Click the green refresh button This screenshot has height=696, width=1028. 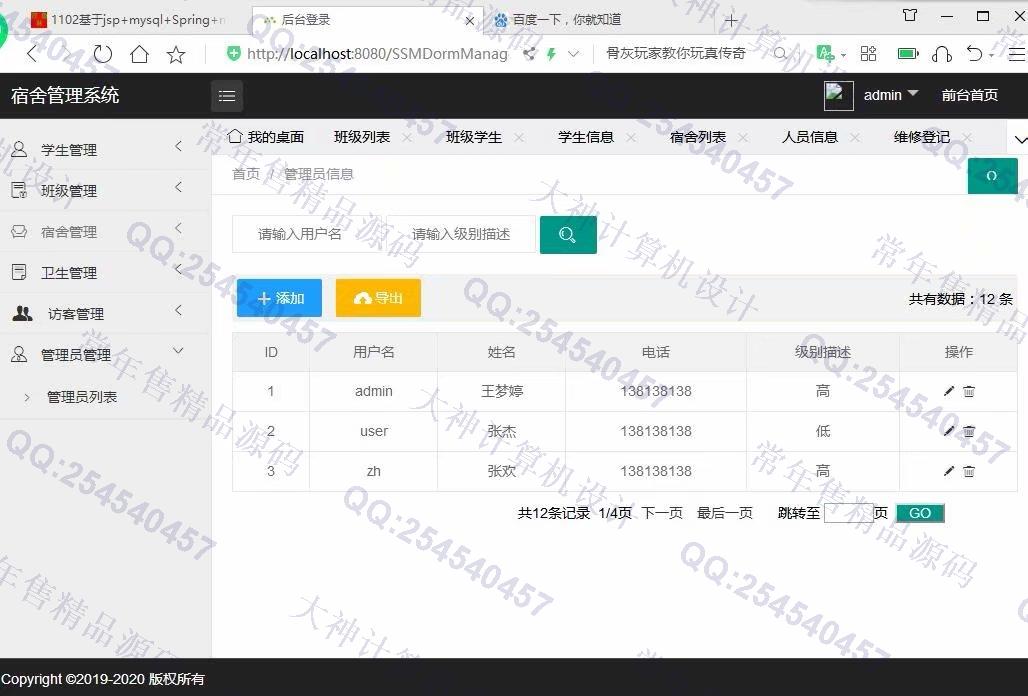tap(993, 176)
